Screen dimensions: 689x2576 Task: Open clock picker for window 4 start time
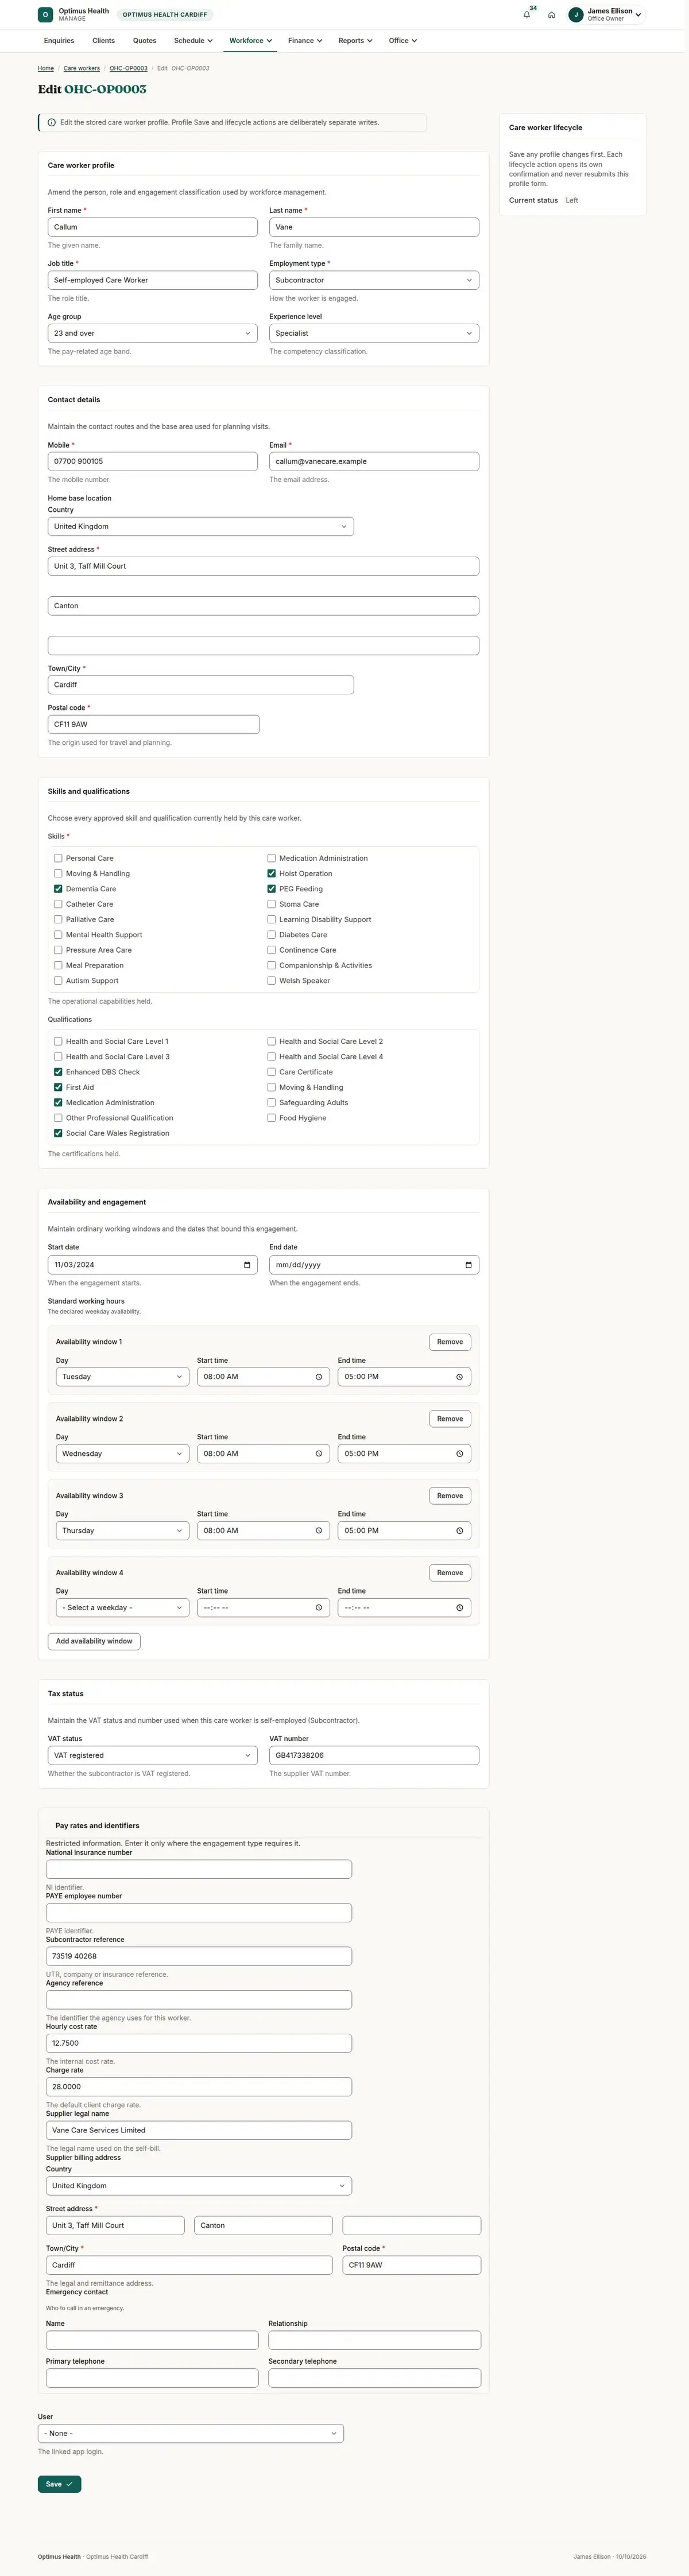(319, 1608)
